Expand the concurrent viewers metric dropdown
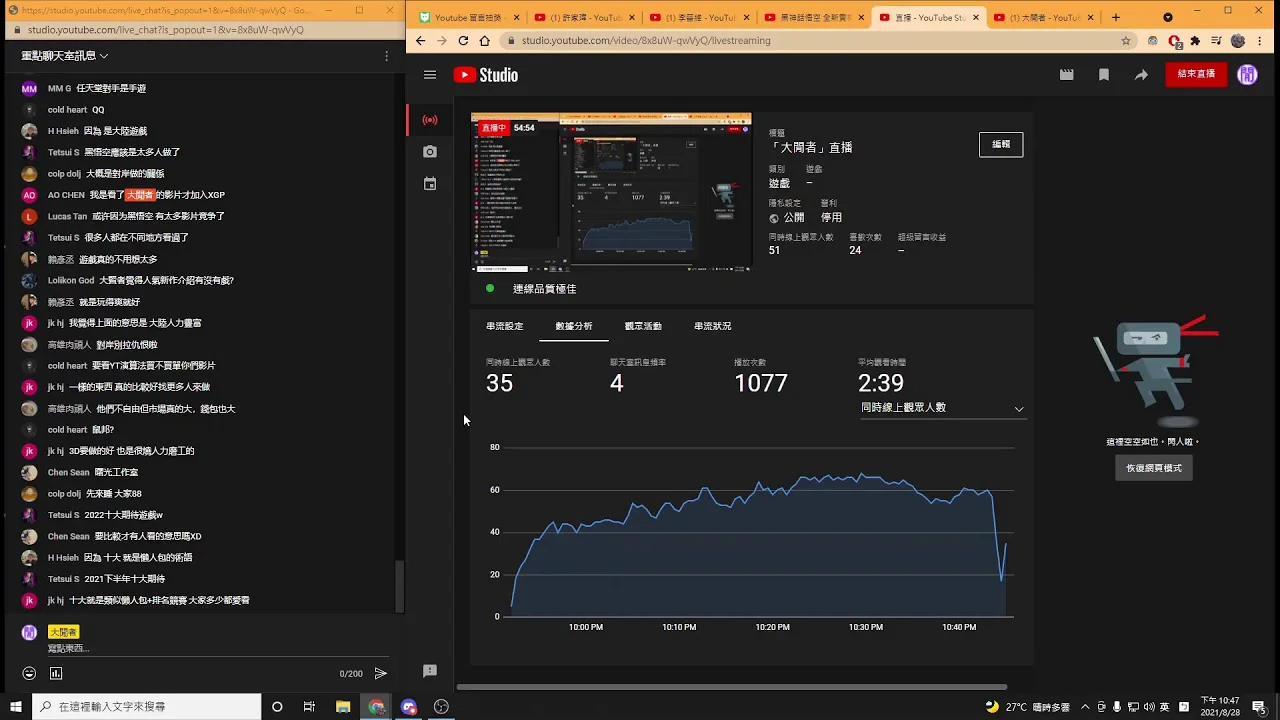1280x720 pixels. tap(1018, 408)
